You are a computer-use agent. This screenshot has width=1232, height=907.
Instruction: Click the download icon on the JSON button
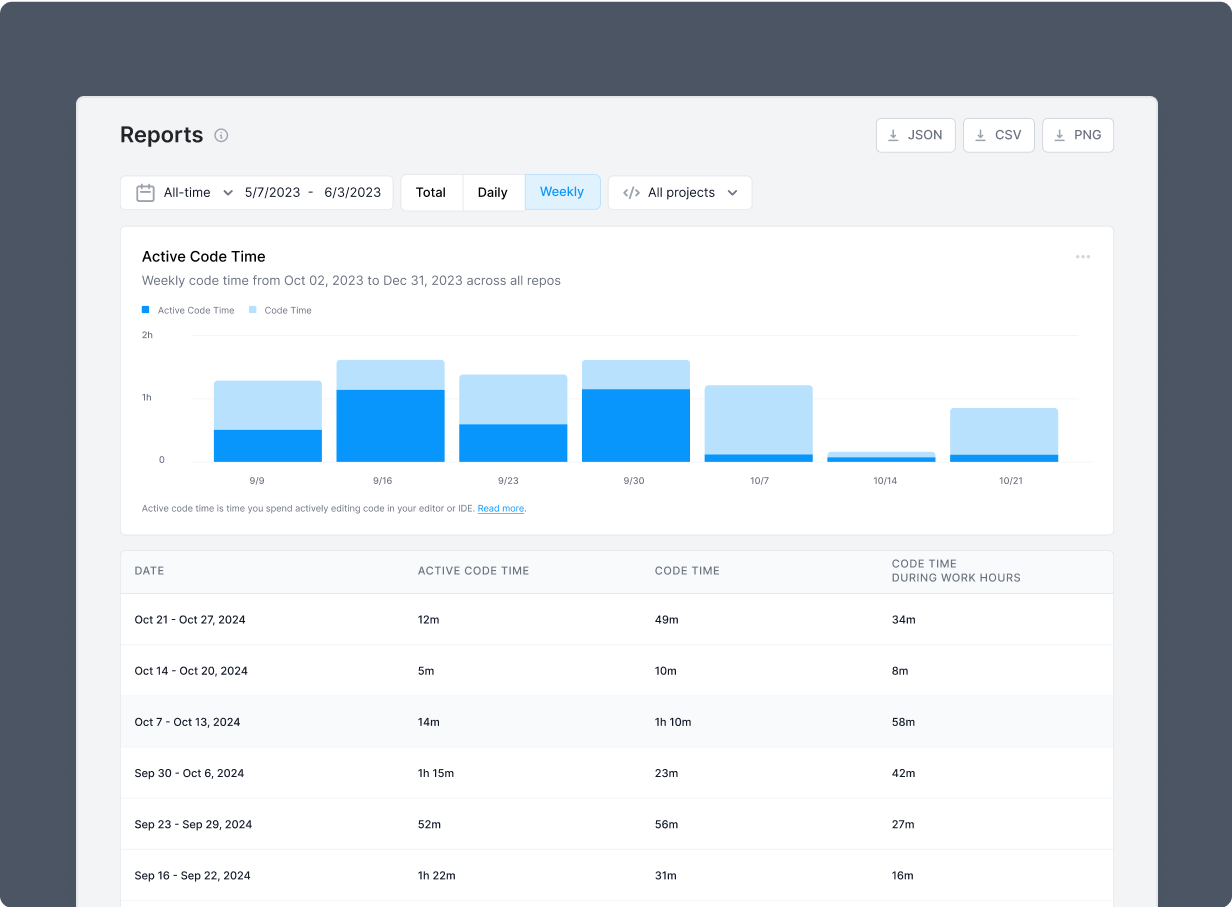click(x=894, y=135)
